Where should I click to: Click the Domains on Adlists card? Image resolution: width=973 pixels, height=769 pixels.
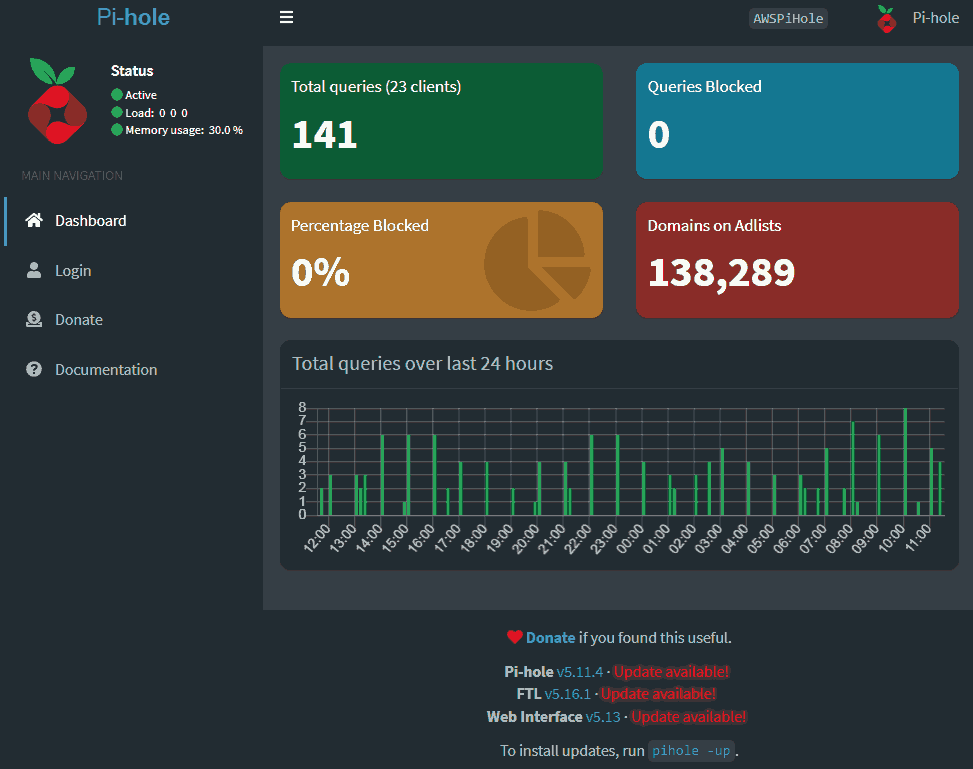(x=797, y=260)
